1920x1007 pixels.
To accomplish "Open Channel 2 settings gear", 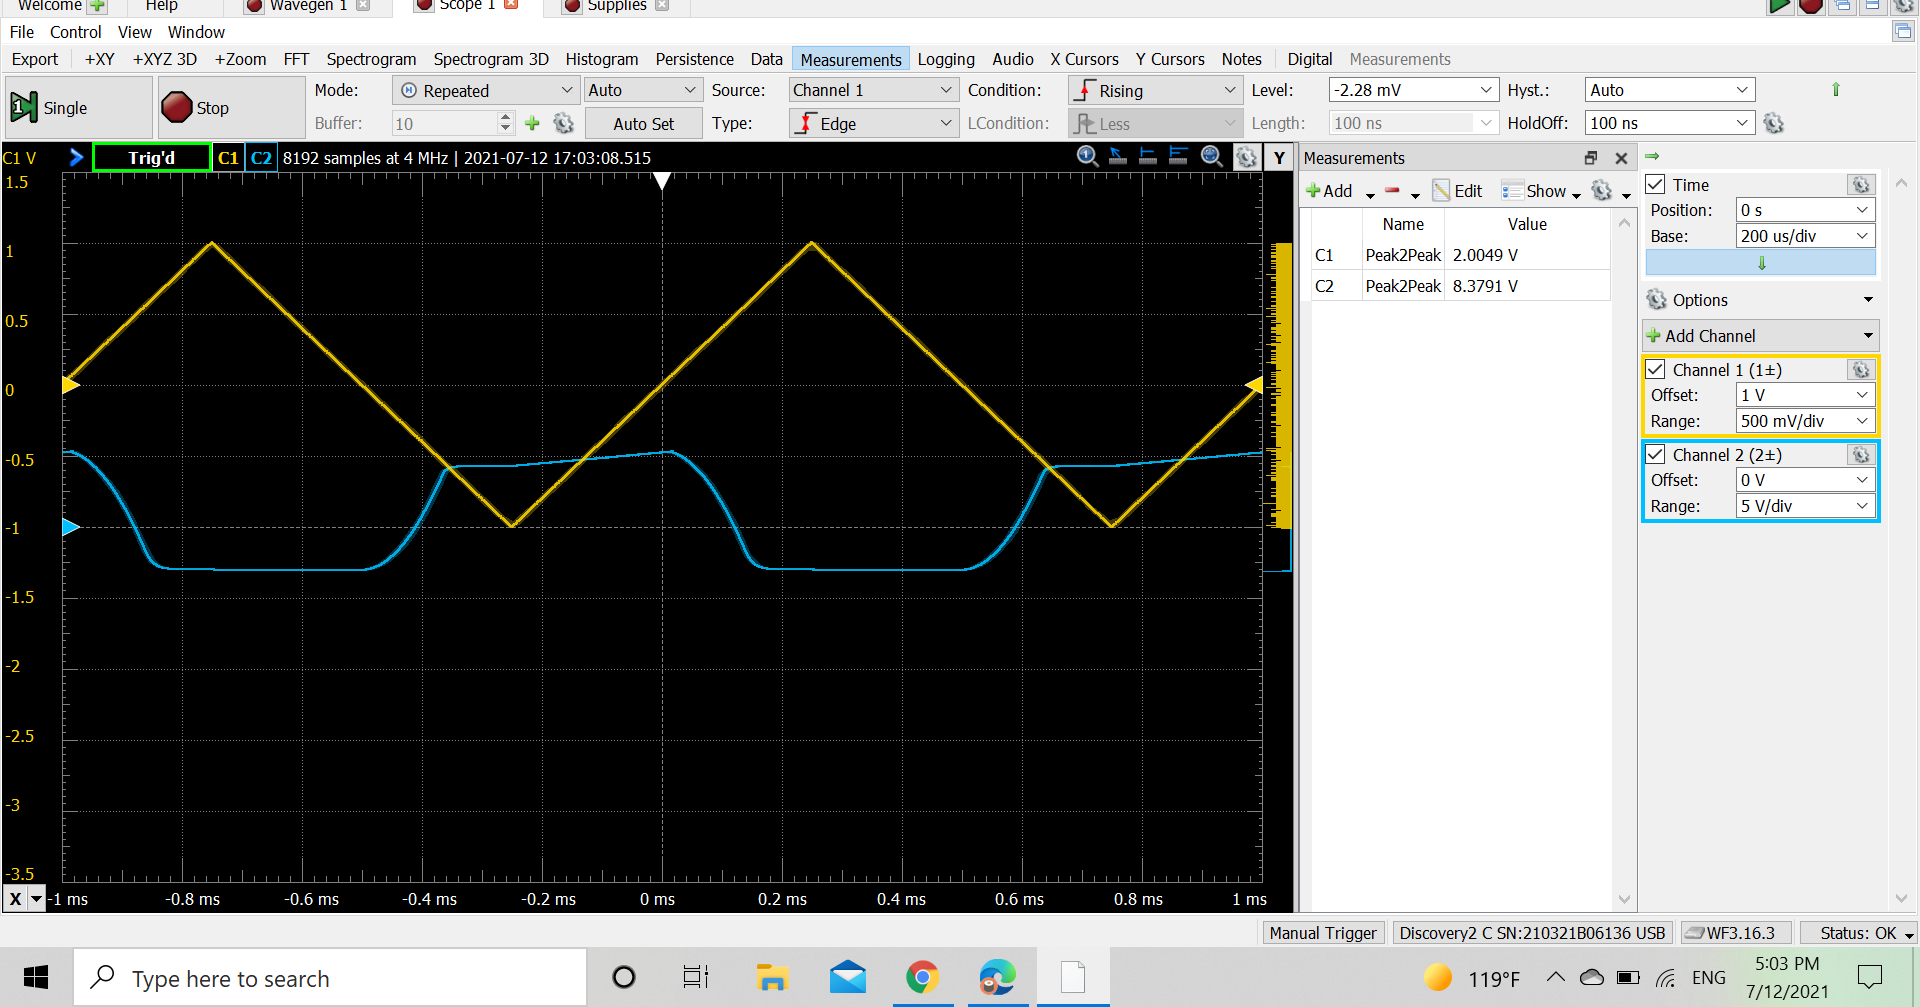I will click(x=1861, y=455).
